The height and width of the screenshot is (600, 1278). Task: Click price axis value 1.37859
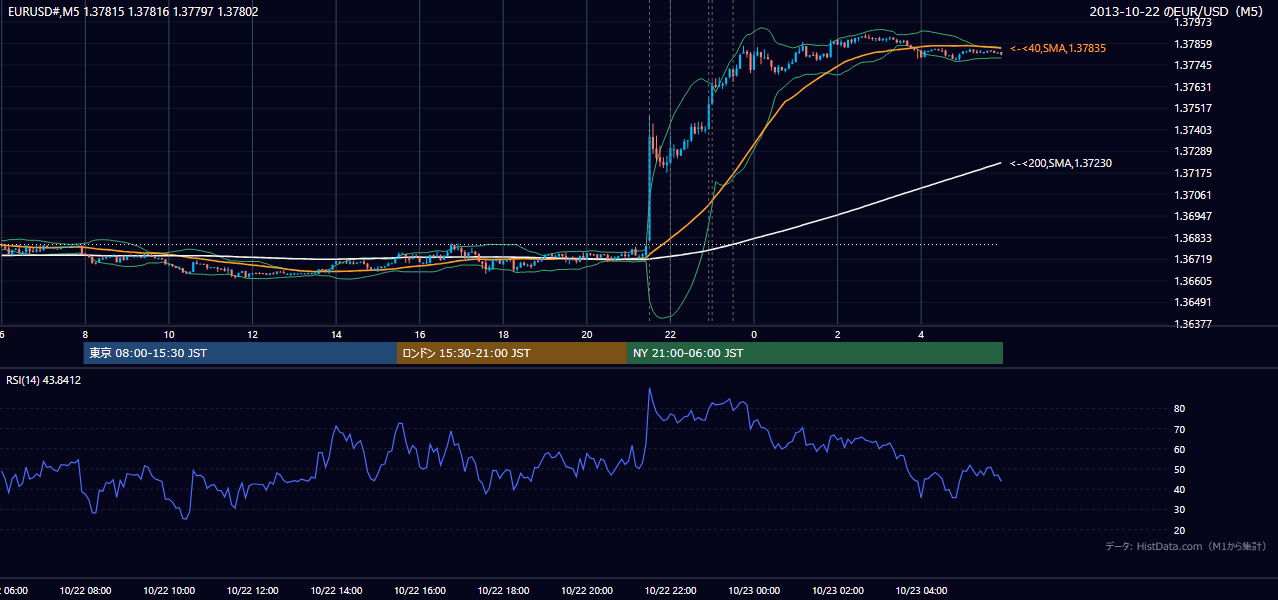click(x=1192, y=44)
